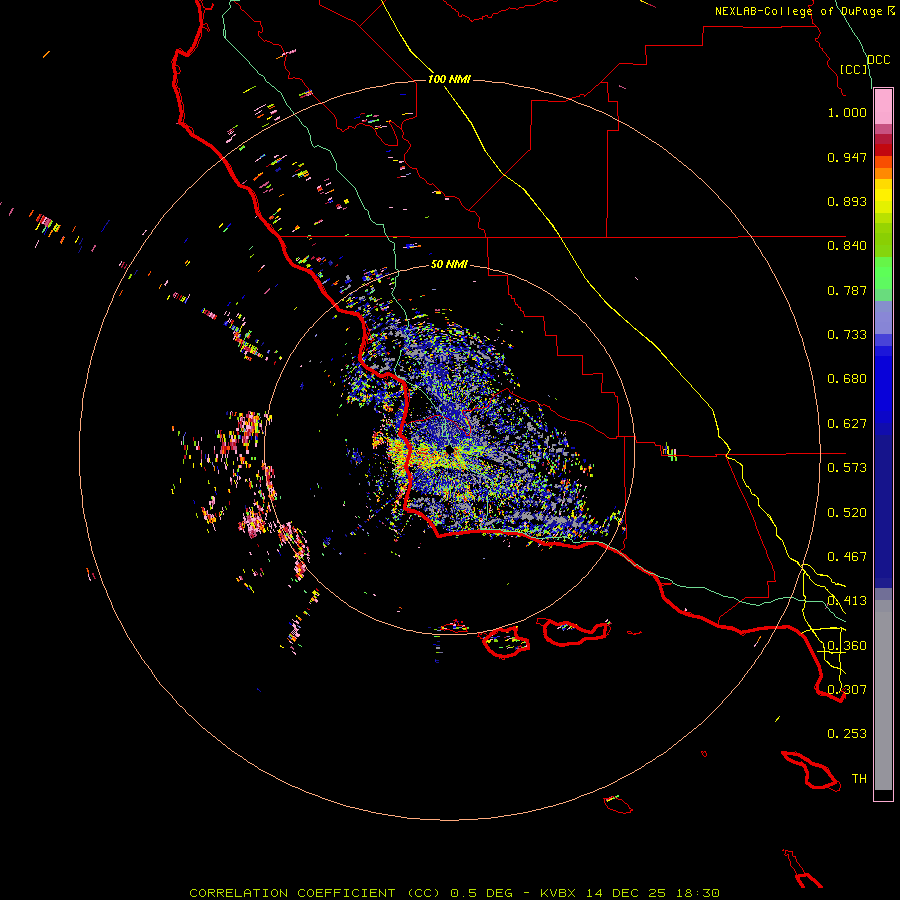Click the DCC label above the color scale
The height and width of the screenshot is (900, 900).
pos(878,60)
